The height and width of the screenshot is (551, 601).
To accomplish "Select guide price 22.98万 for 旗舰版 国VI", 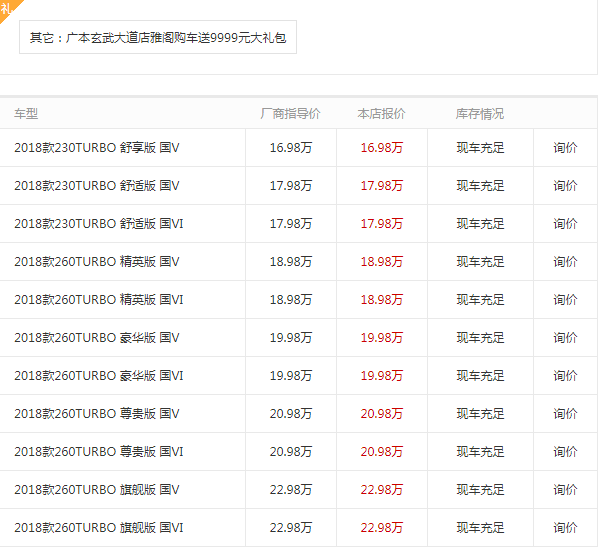I will point(291,528).
